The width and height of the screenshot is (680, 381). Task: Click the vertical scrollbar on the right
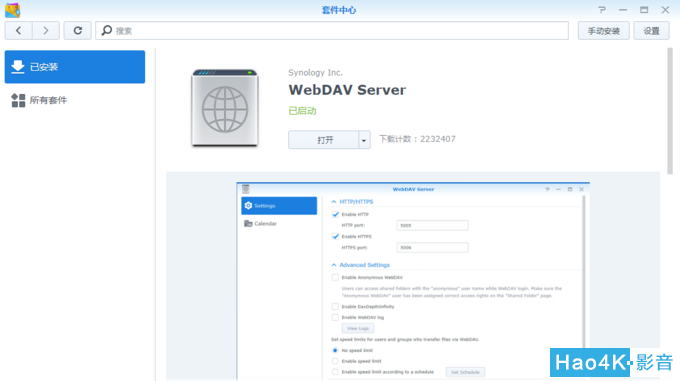click(670, 111)
